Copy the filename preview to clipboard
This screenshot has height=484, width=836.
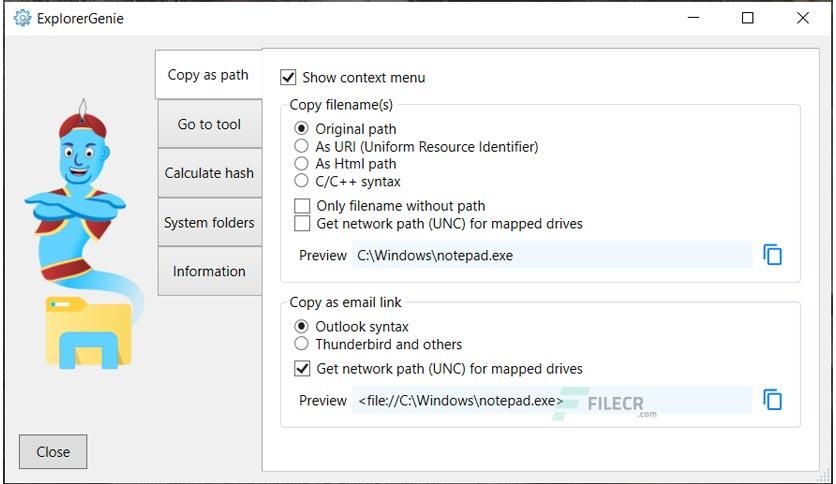tap(772, 255)
